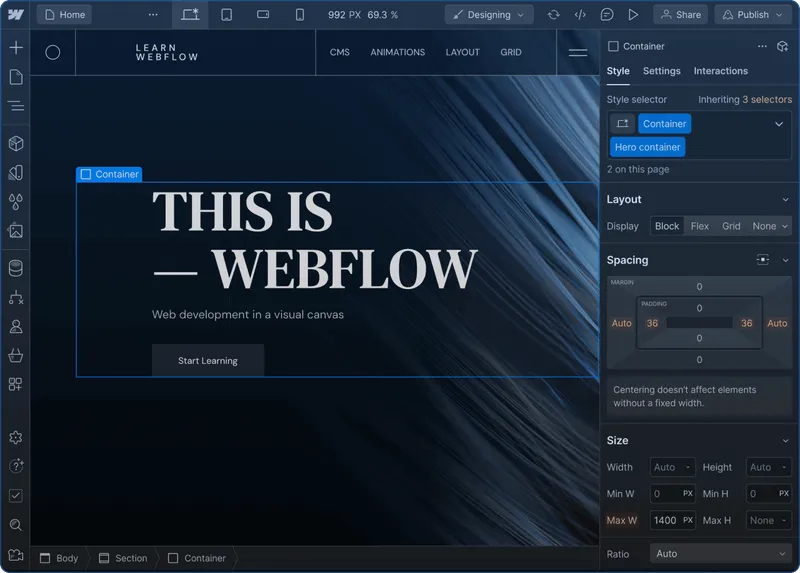Collapse the Spacing section
This screenshot has height=573, width=800.
785,260
